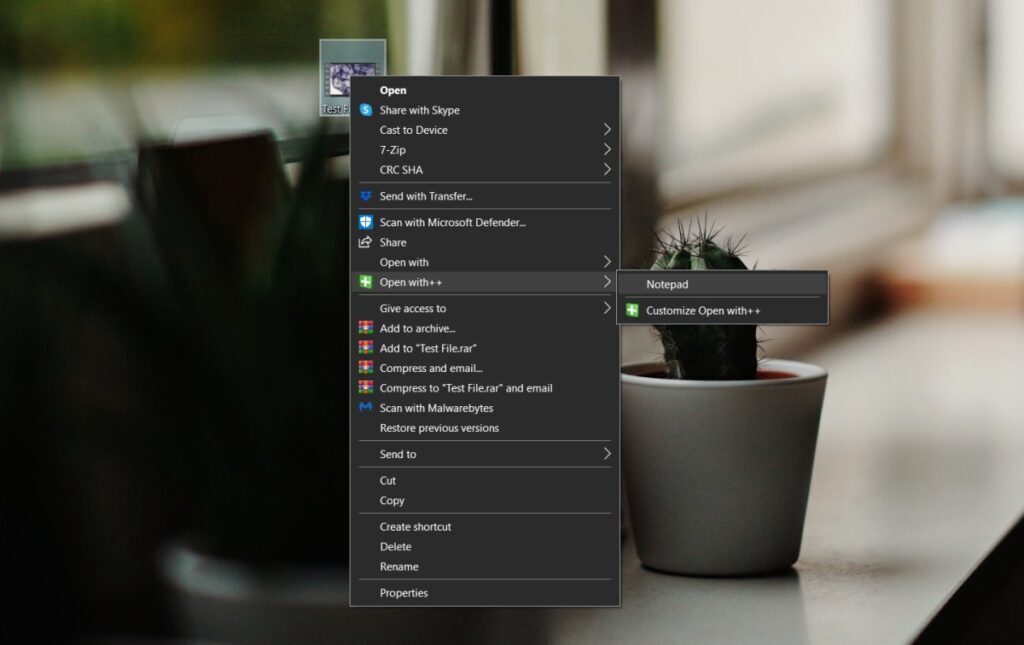Expand the 7-Zip submenu arrow
The image size is (1024, 645).
tap(608, 150)
